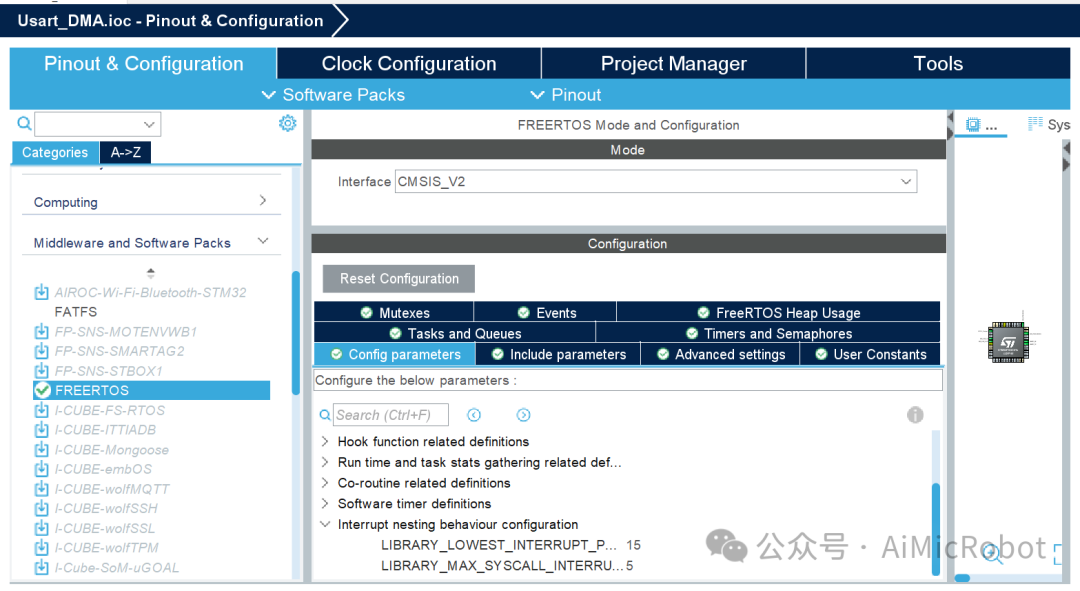
Task: Click the parameter search magnifier icon
Action: [x=324, y=415]
